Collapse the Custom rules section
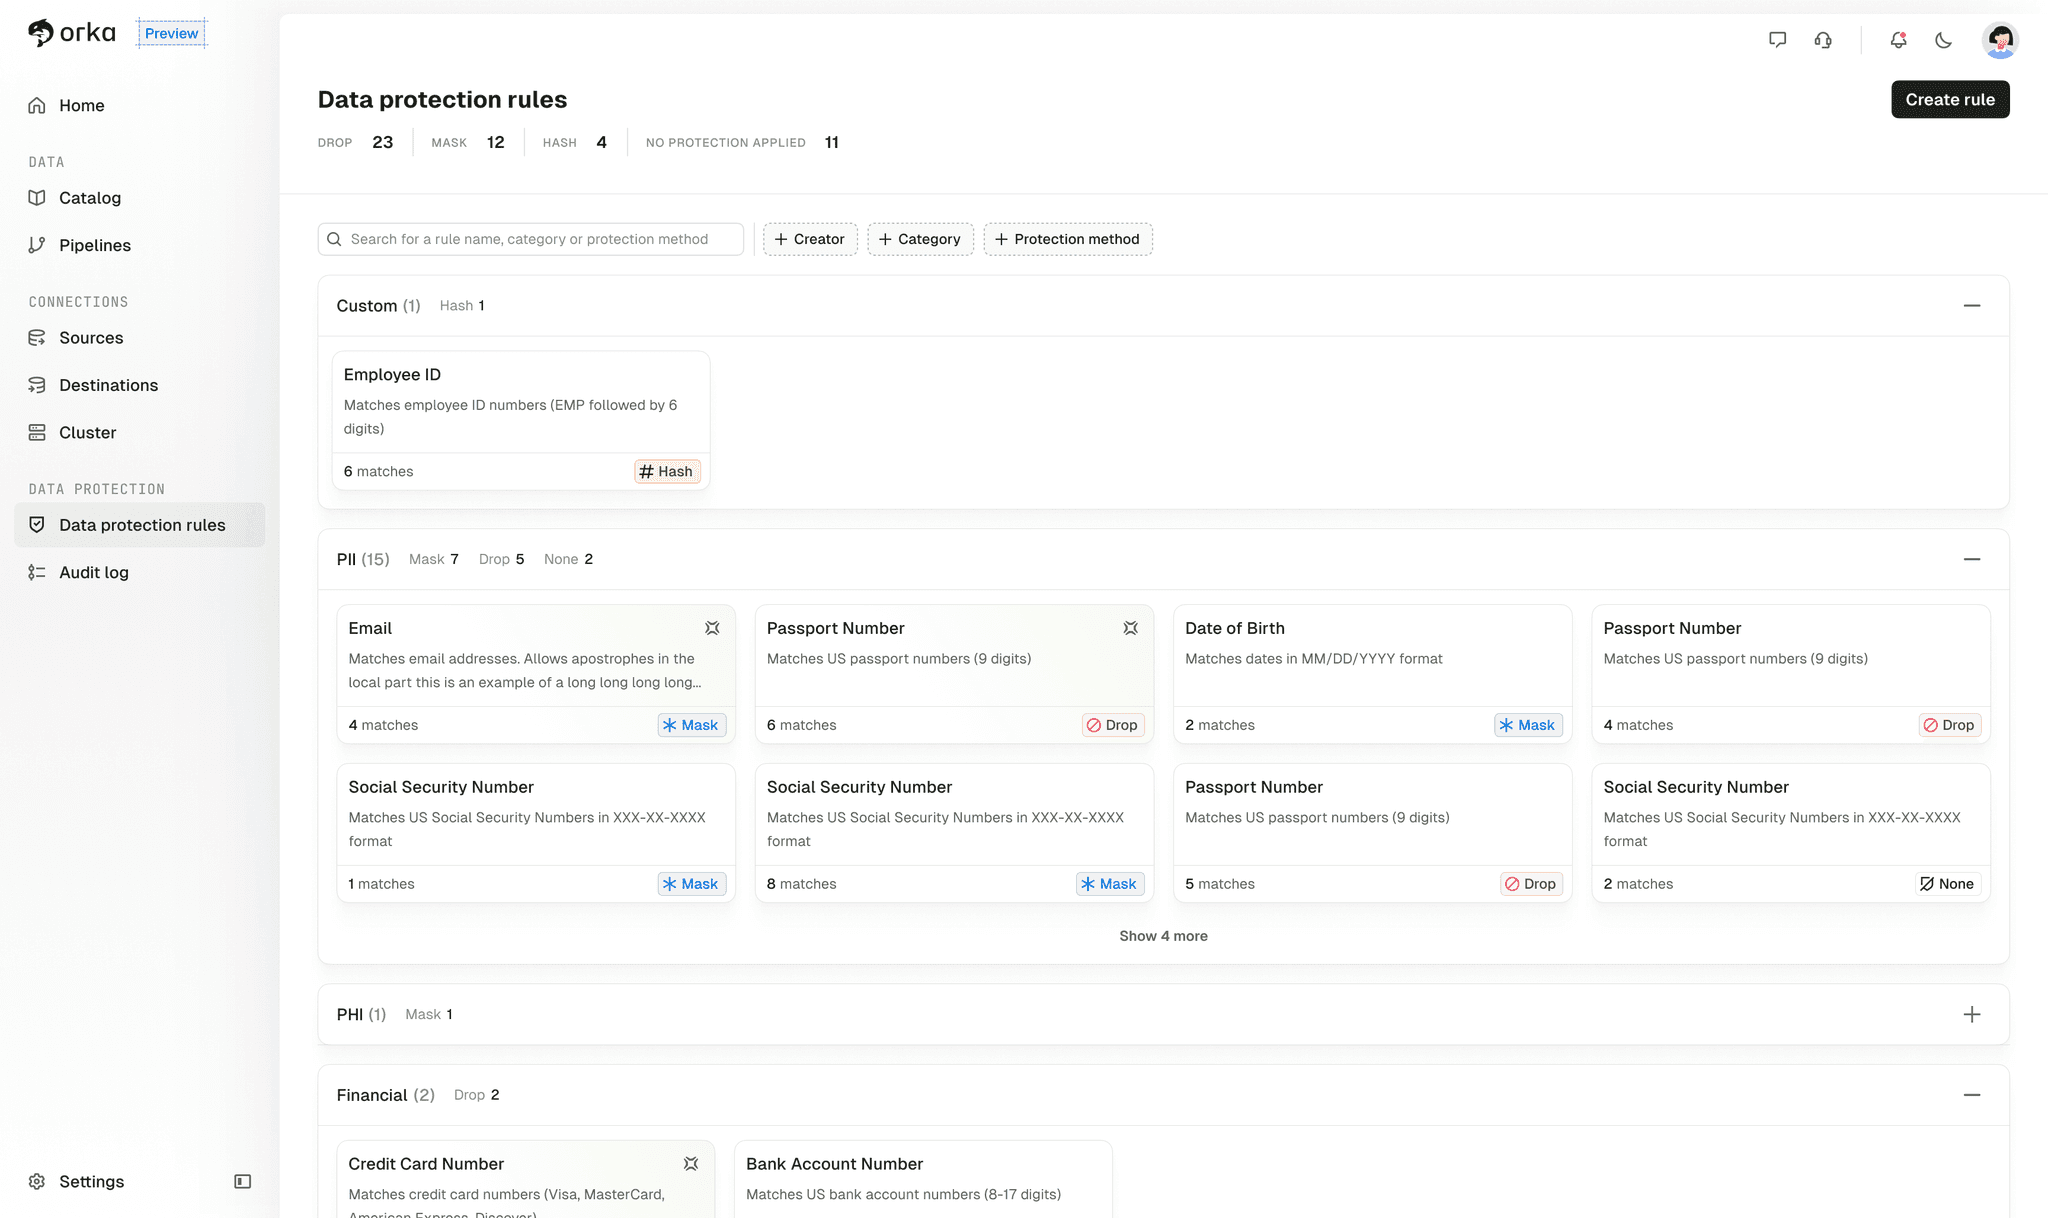This screenshot has height=1218, width=2048. (1971, 306)
